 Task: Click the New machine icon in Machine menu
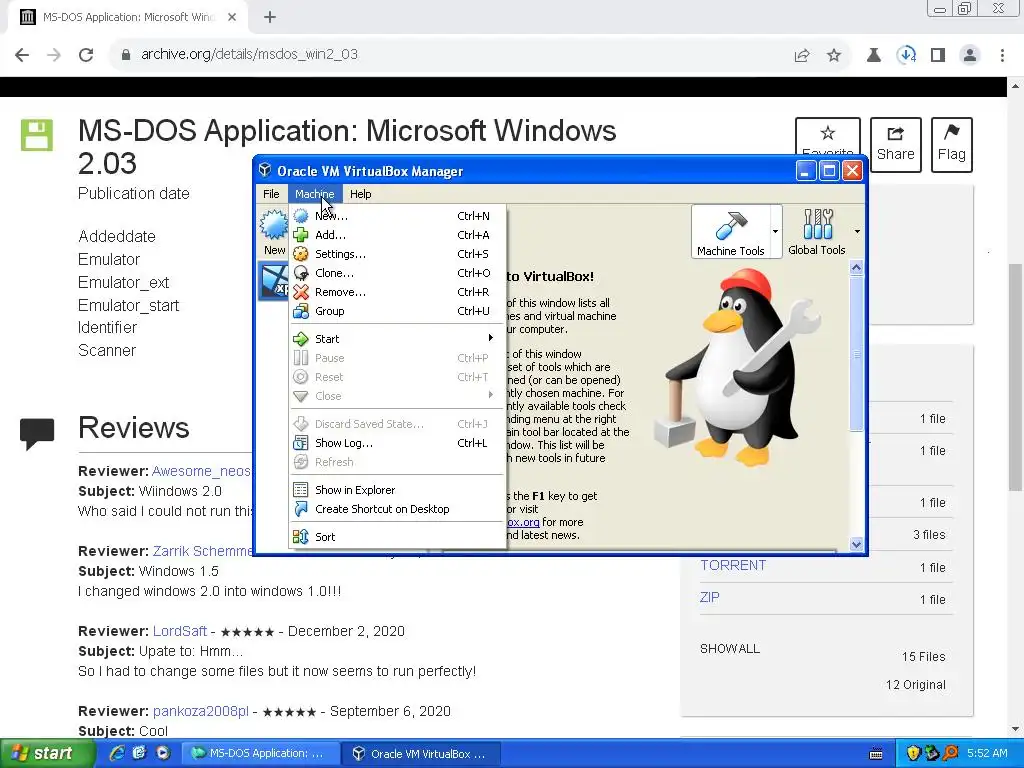click(x=300, y=216)
